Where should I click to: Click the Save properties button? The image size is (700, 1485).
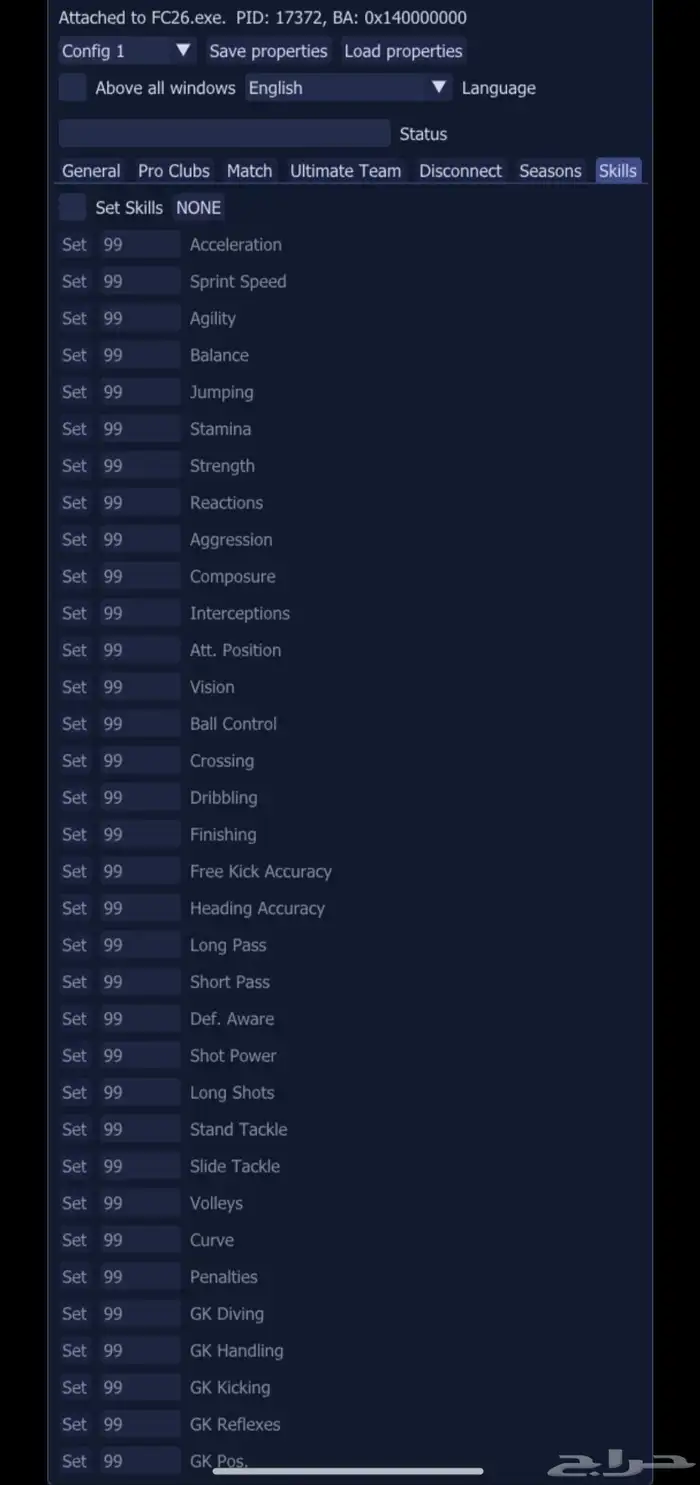click(268, 51)
